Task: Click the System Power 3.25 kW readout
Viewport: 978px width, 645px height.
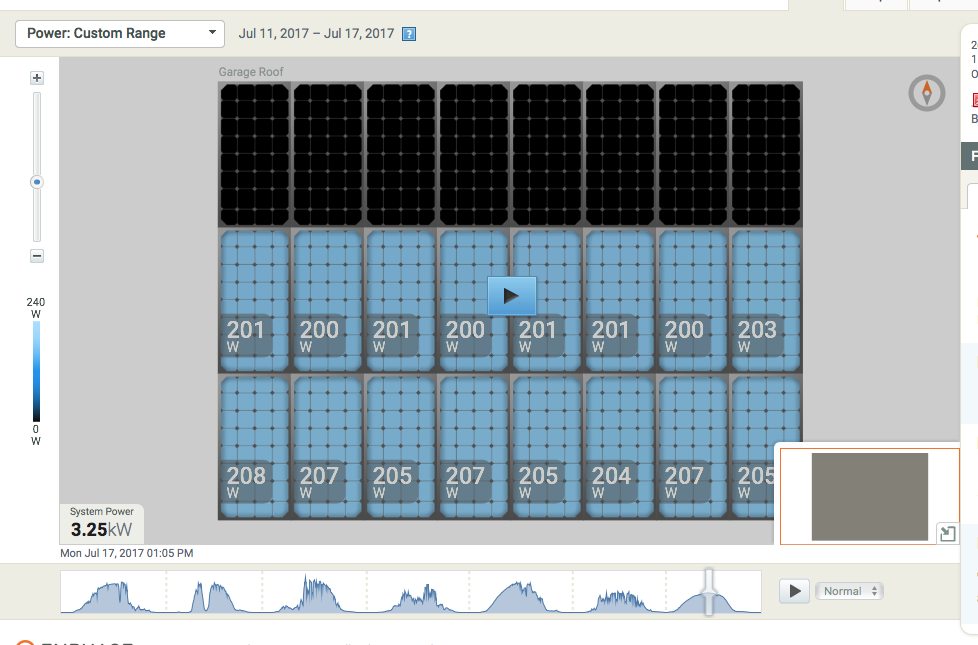Action: (x=102, y=523)
